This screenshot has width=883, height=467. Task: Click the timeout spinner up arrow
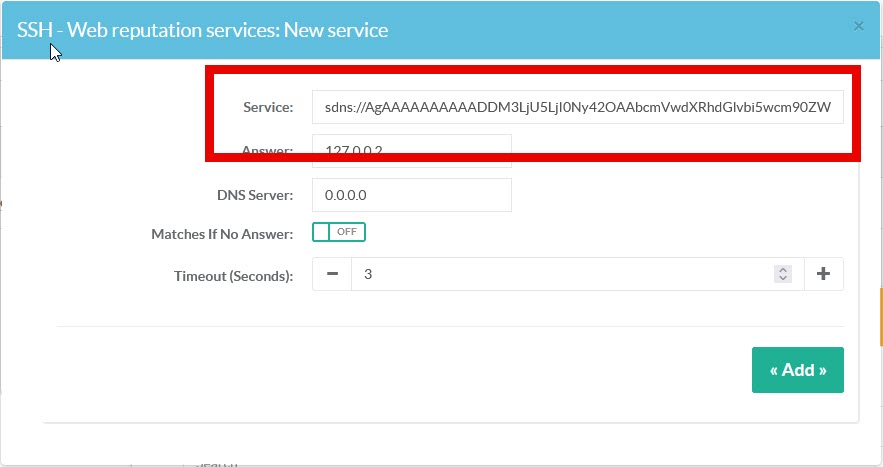click(783, 269)
